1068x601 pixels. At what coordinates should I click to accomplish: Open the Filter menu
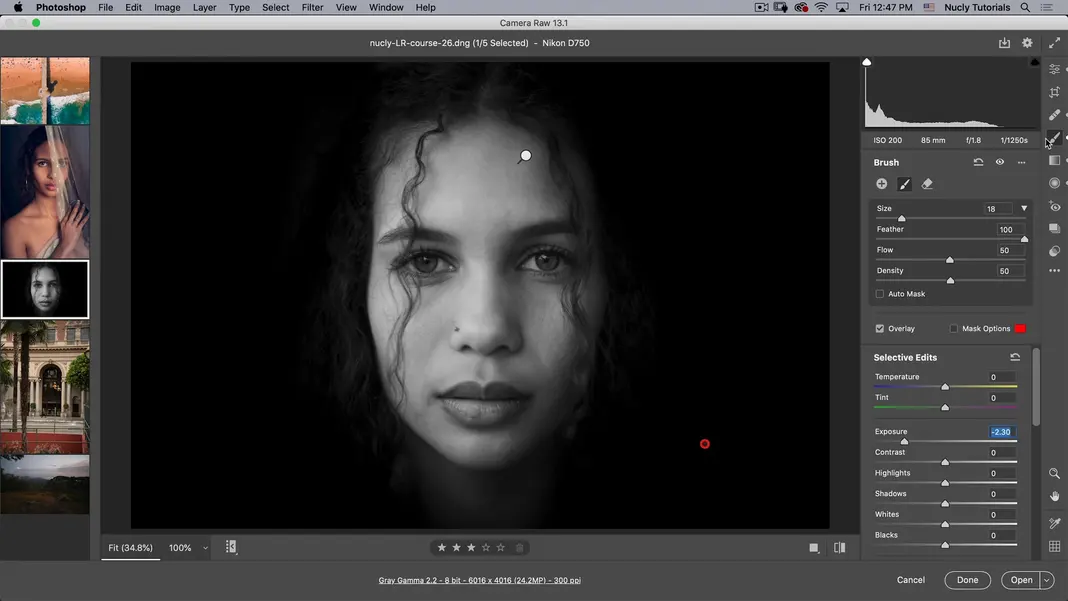(x=312, y=7)
